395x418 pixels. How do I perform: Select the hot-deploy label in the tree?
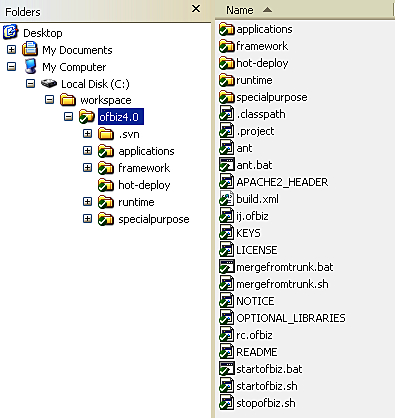144,185
